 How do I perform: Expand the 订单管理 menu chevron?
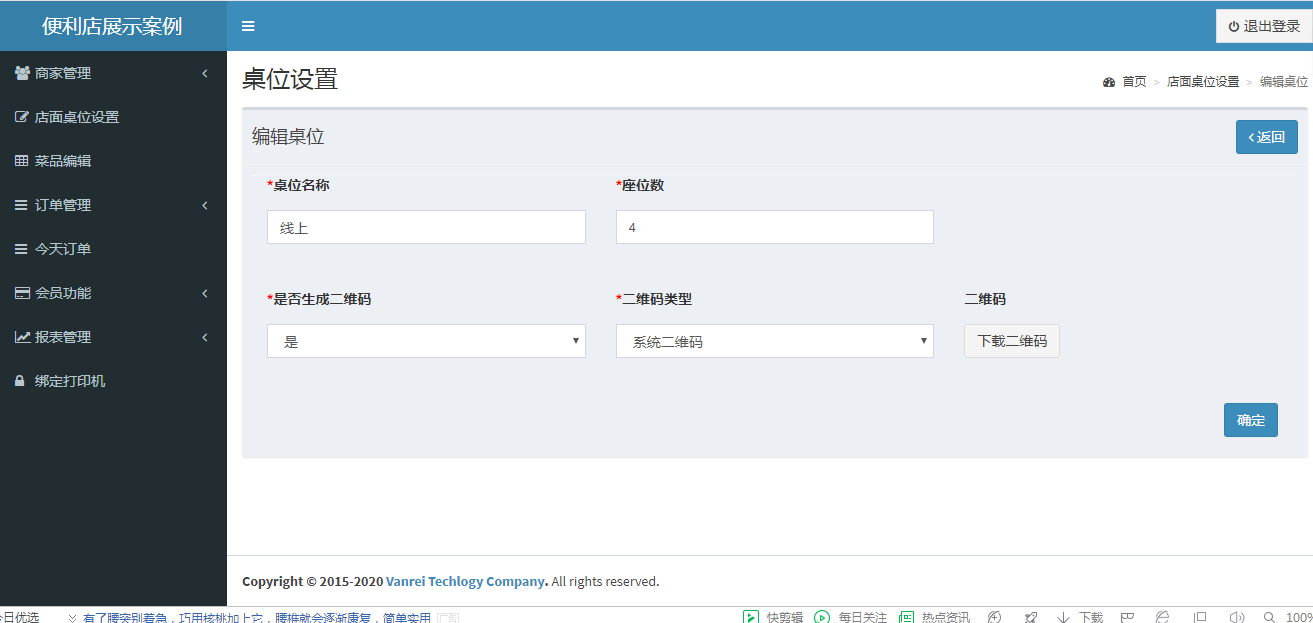[x=205, y=205]
